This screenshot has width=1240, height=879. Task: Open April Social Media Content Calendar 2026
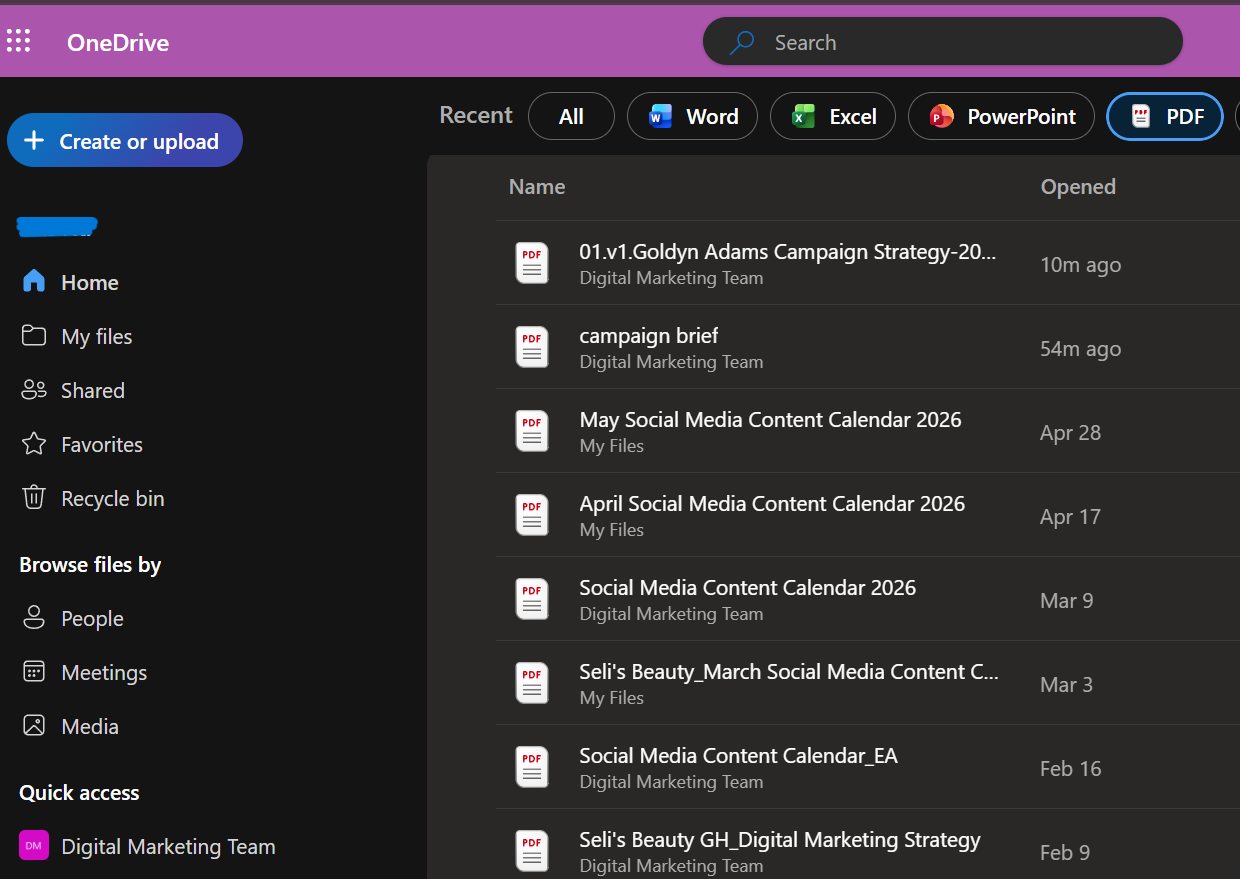[772, 504]
